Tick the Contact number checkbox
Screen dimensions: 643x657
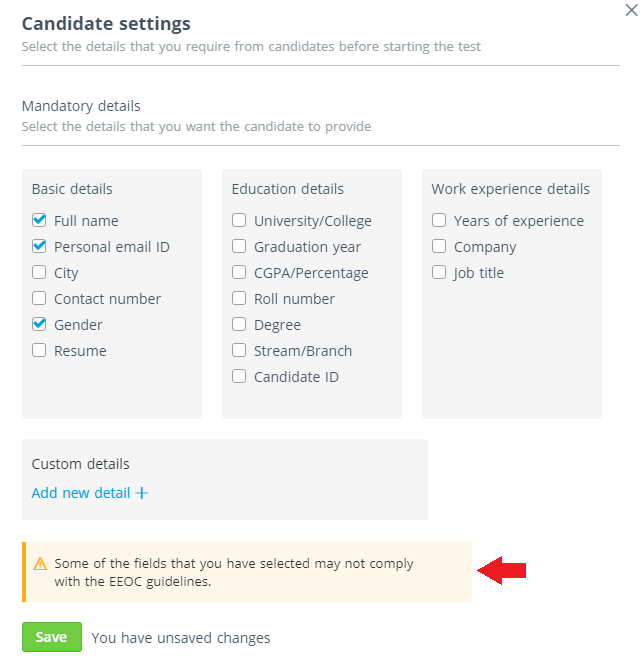(x=39, y=298)
